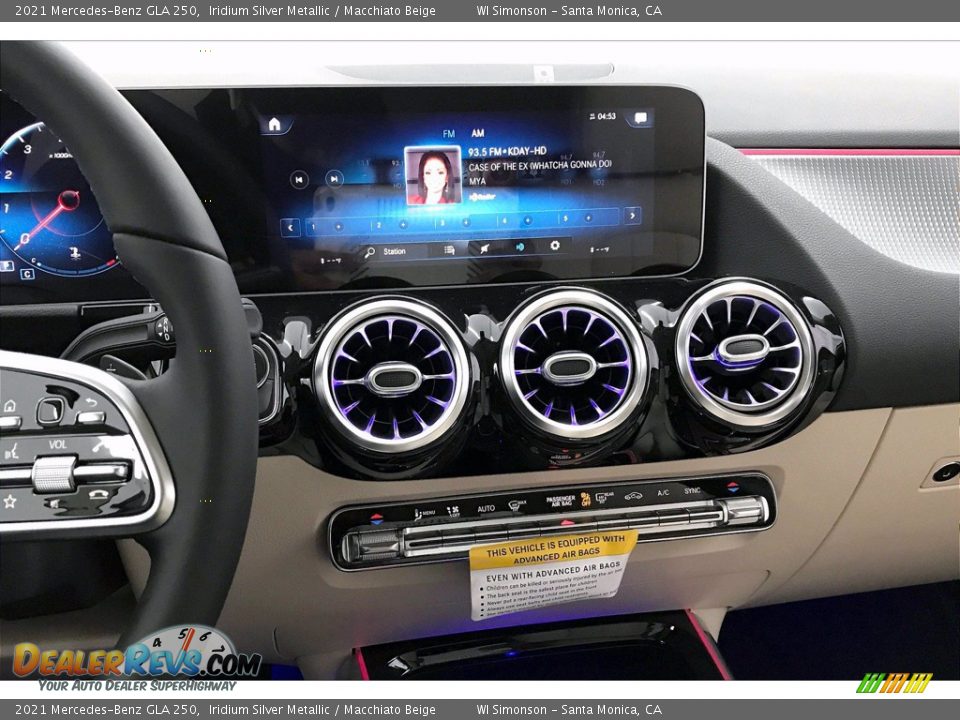
Task: Toggle A/C on the climate panel
Action: (x=661, y=492)
